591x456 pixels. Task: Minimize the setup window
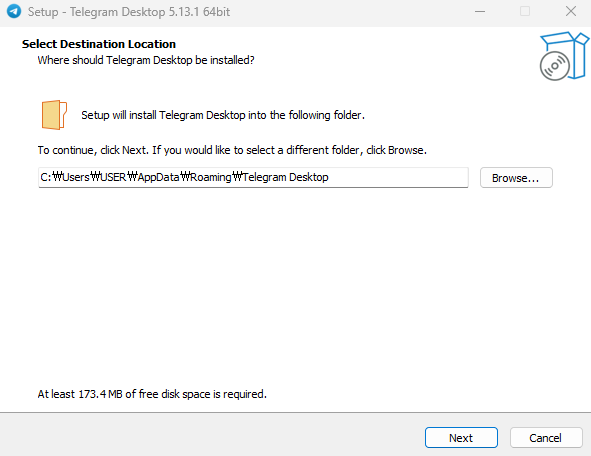(480, 11)
